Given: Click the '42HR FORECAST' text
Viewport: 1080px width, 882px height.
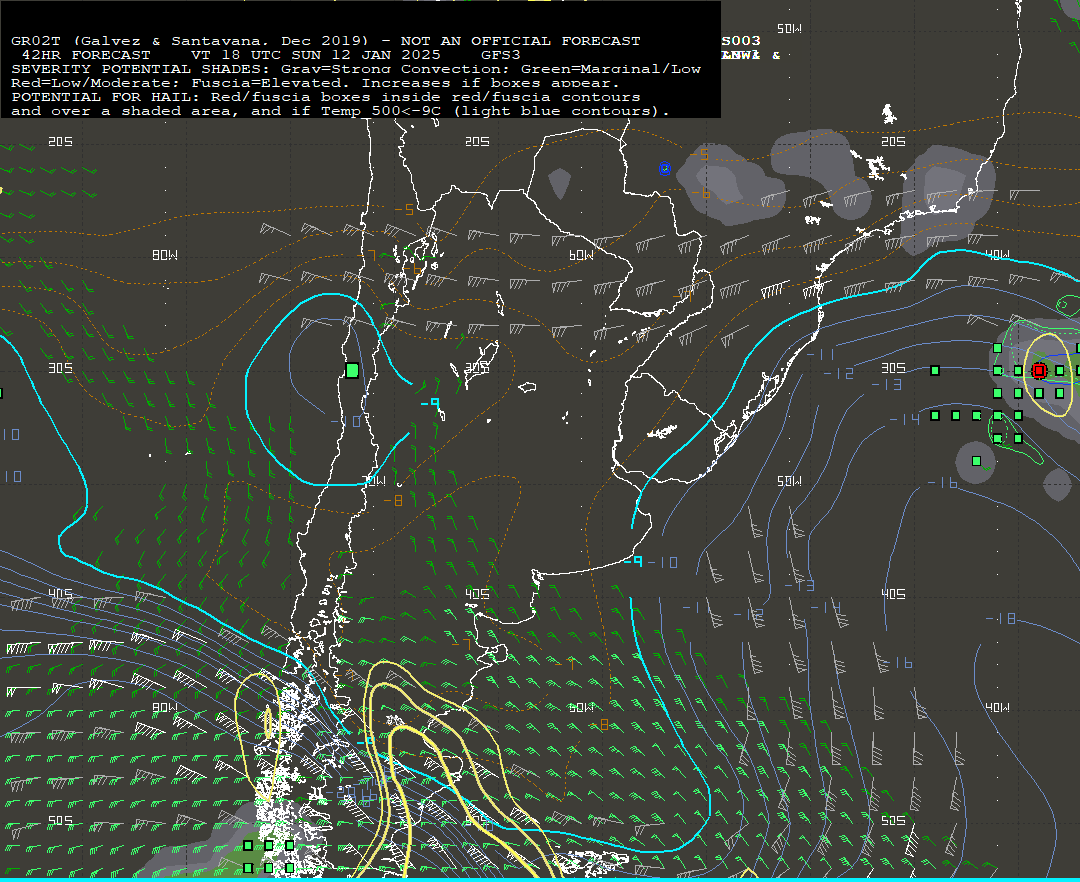Looking at the screenshot, I should 86,55.
